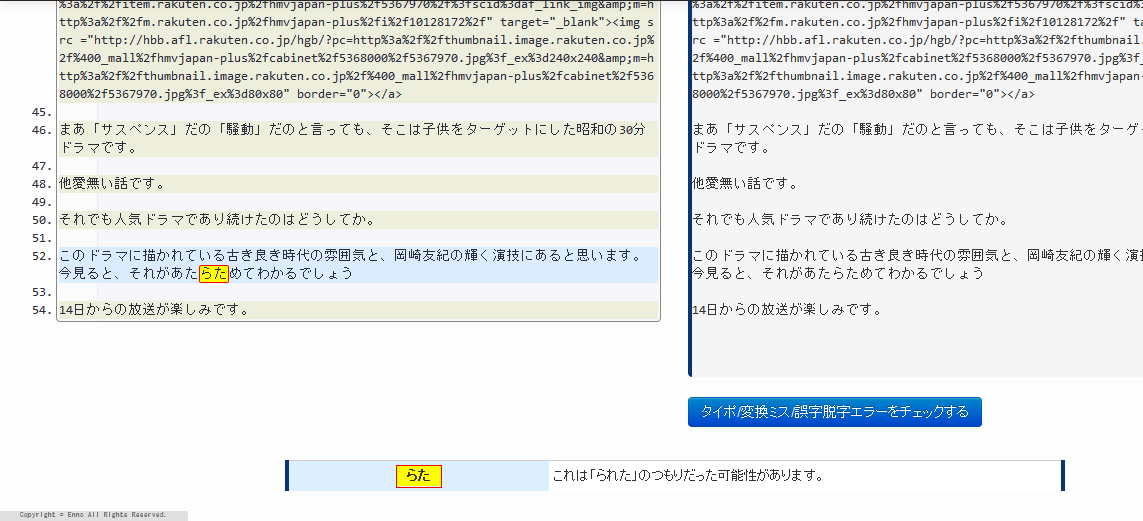1143x521 pixels.
Task: Click the suggestion text mentioning 「られた」
Action: pyautogui.click(x=687, y=476)
